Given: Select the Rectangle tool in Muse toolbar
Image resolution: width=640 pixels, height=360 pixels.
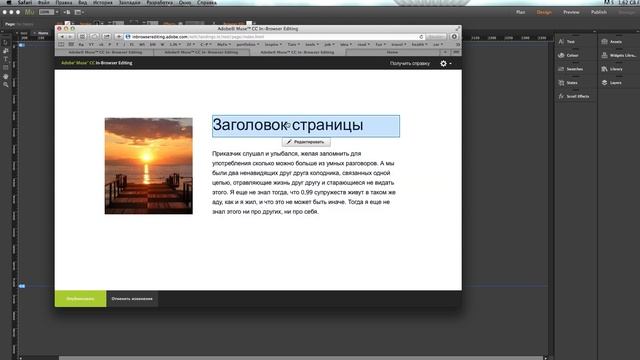Looking at the screenshot, I should (5, 68).
